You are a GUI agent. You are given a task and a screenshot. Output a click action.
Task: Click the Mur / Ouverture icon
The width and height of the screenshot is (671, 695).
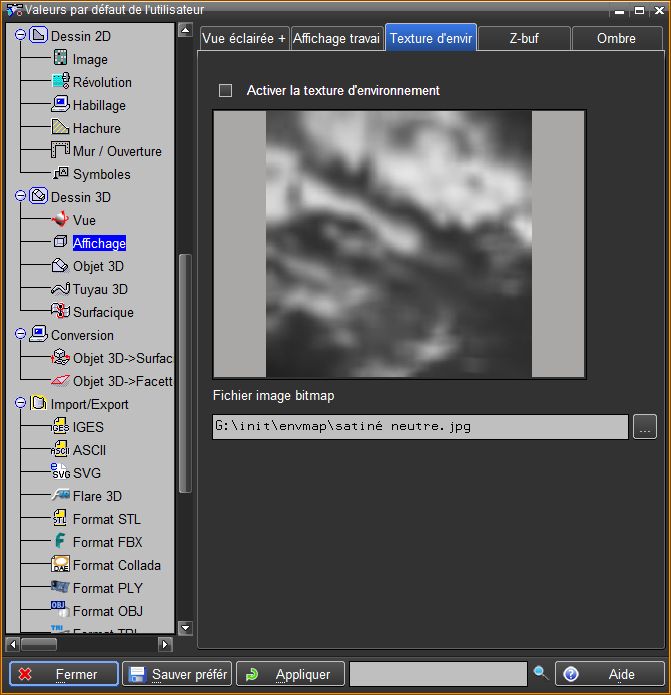coord(60,151)
